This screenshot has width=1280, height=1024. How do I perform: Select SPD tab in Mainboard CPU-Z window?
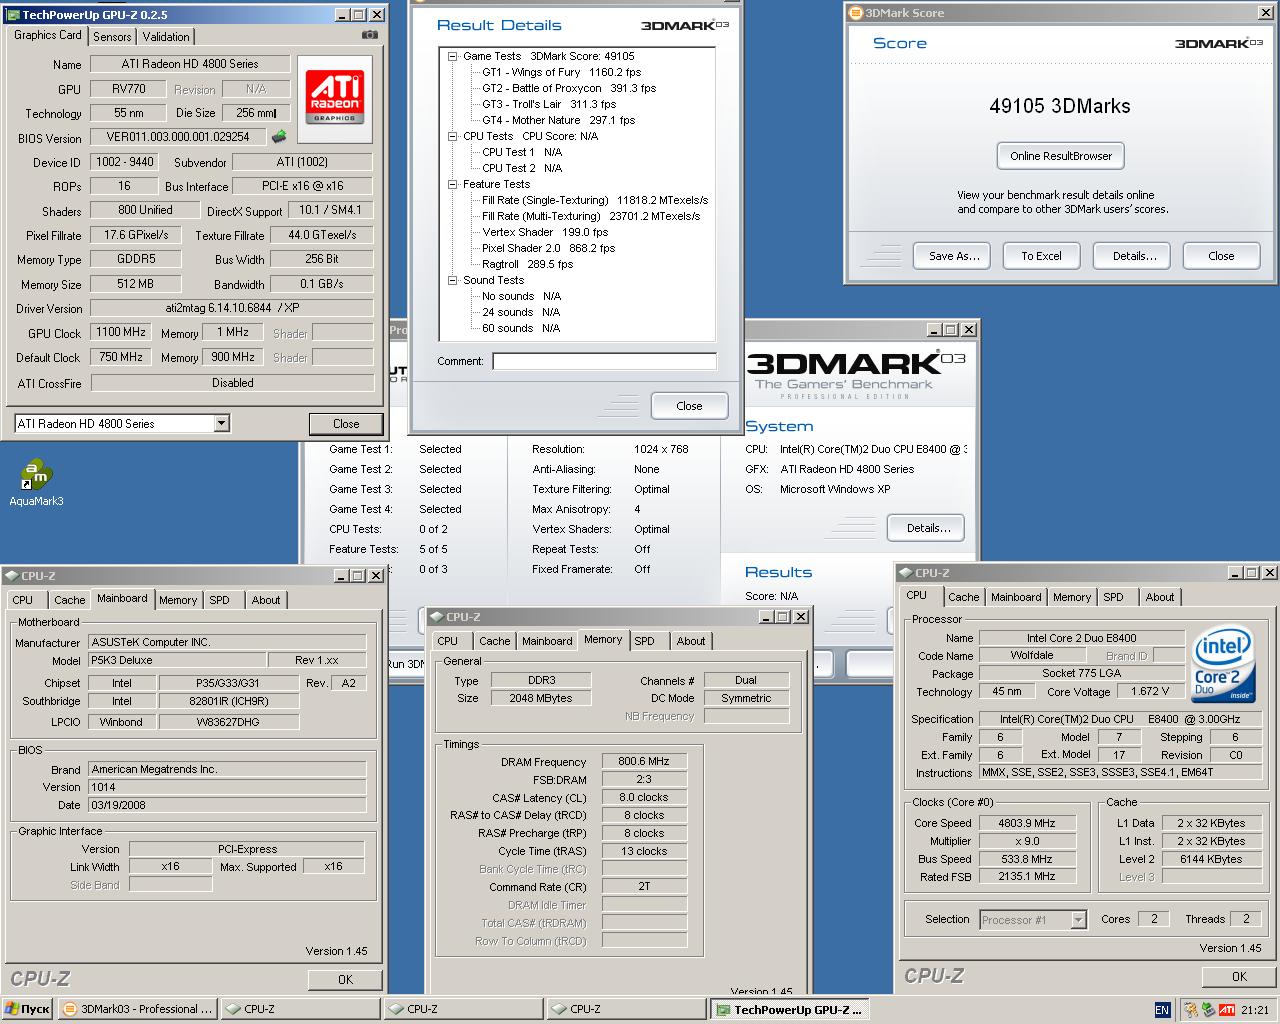[x=220, y=600]
